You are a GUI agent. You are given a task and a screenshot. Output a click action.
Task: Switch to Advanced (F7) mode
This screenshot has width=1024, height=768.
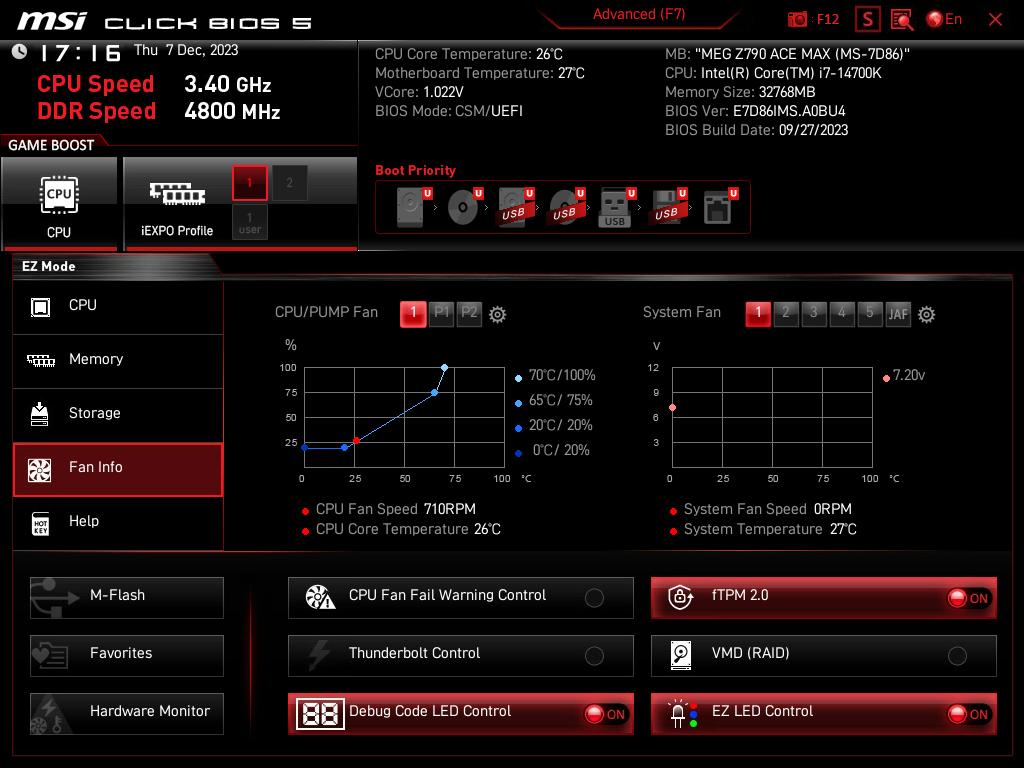point(639,14)
